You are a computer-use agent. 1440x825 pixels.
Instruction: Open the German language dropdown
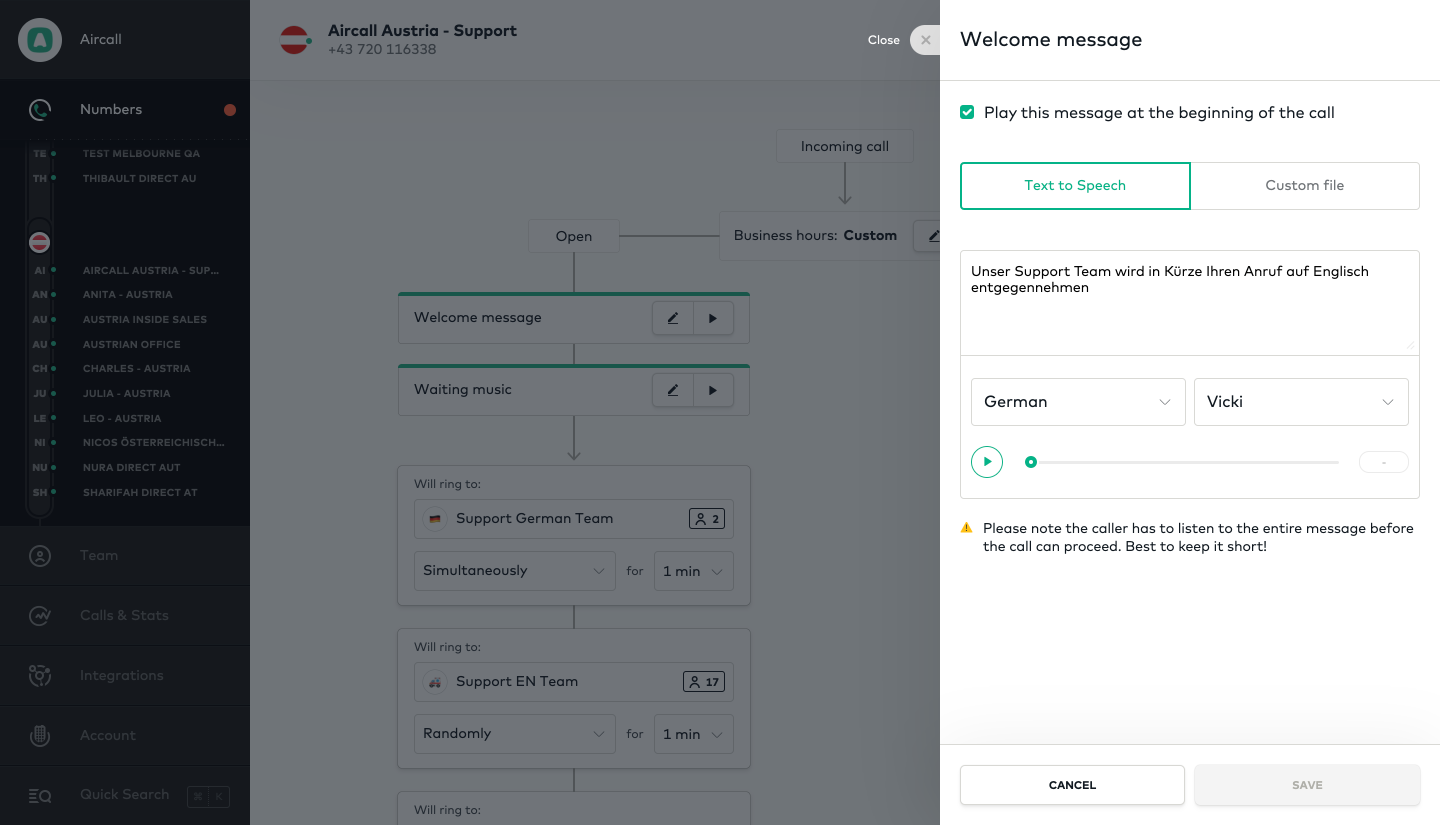pos(1077,402)
